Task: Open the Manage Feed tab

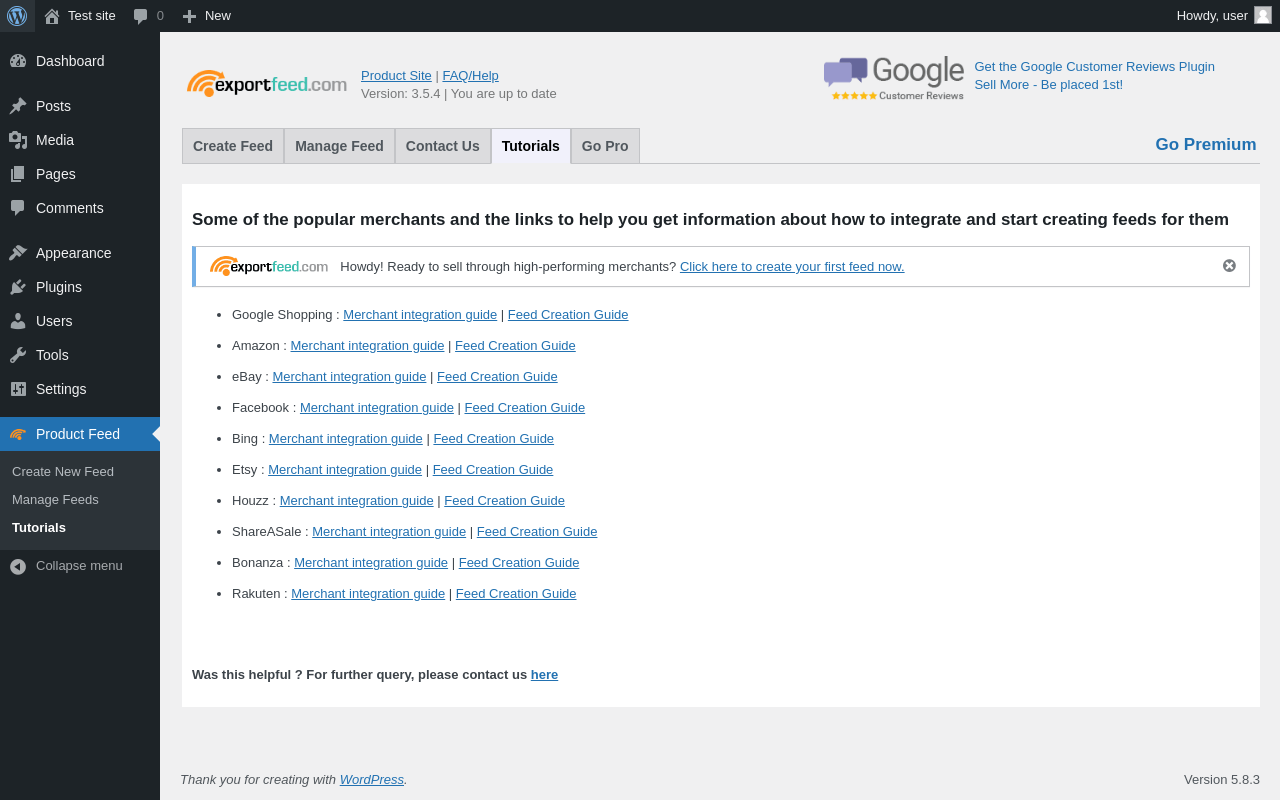Action: point(339,146)
